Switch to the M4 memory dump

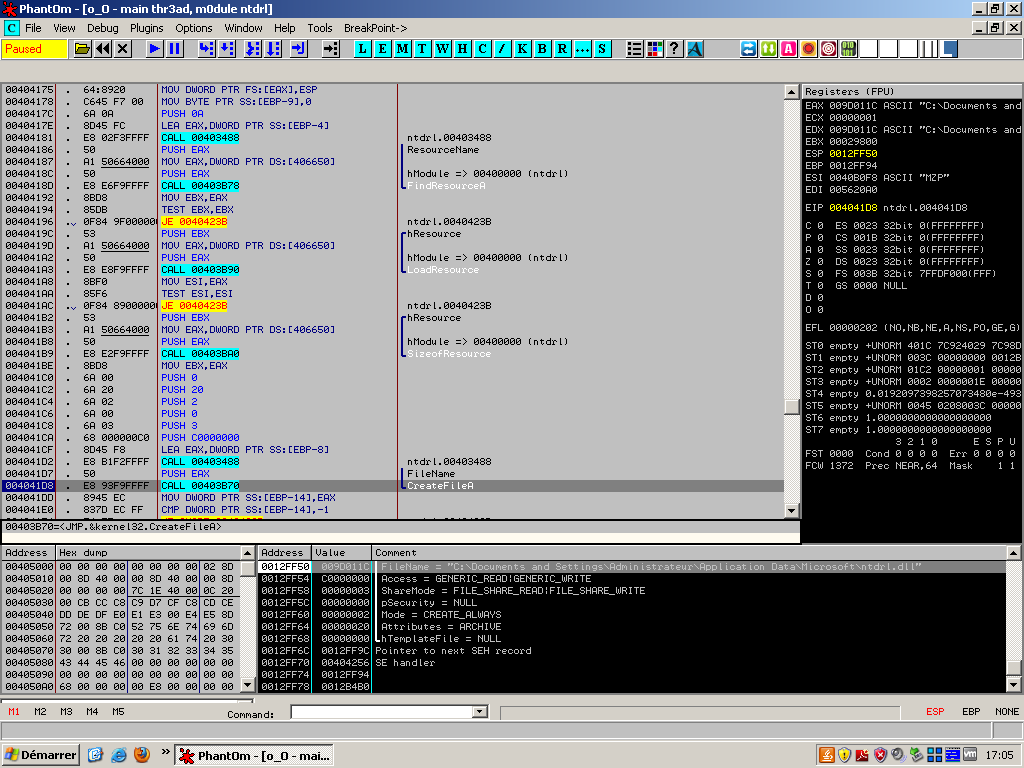click(92, 712)
